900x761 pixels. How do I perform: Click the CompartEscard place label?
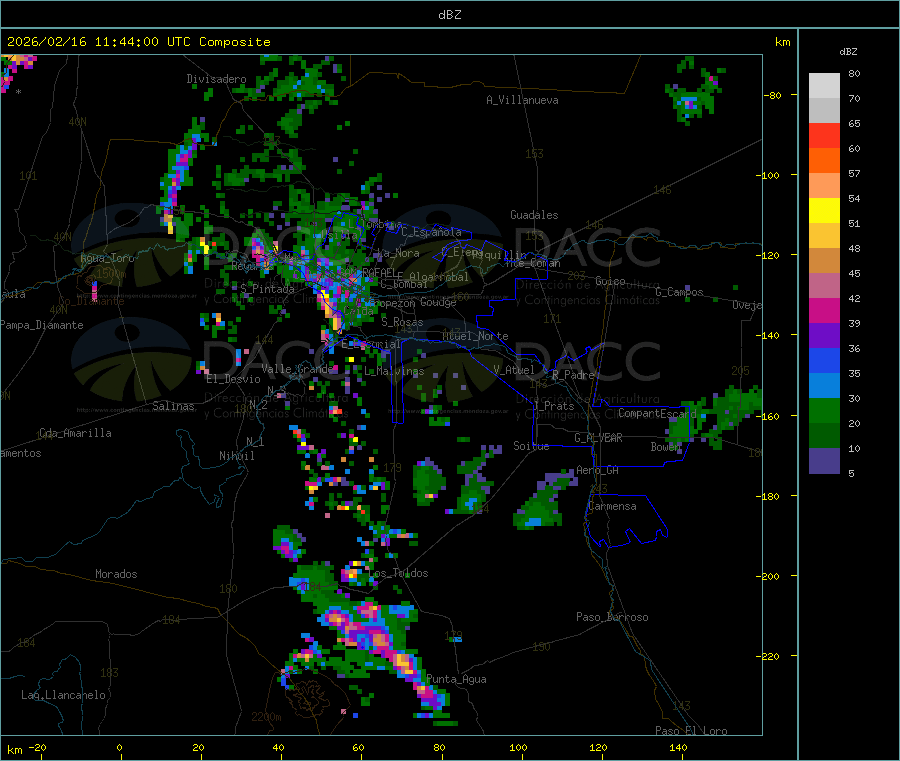click(657, 413)
